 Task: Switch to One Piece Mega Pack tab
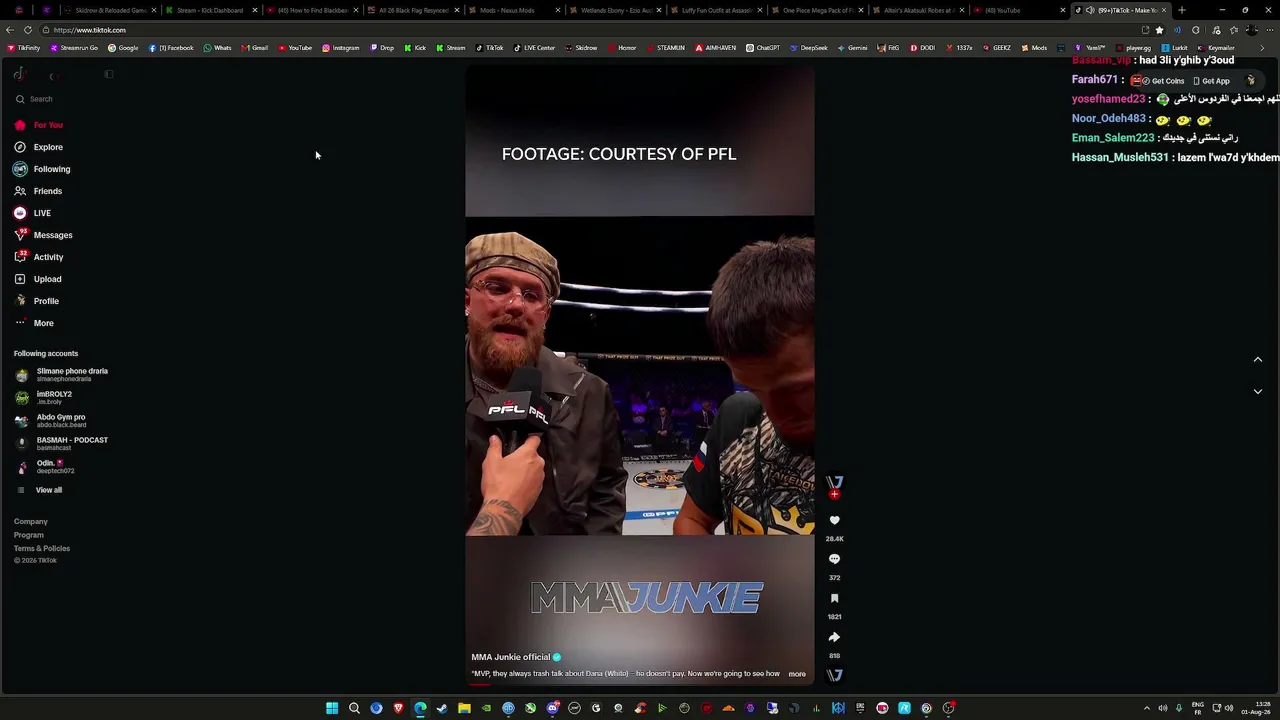818,10
